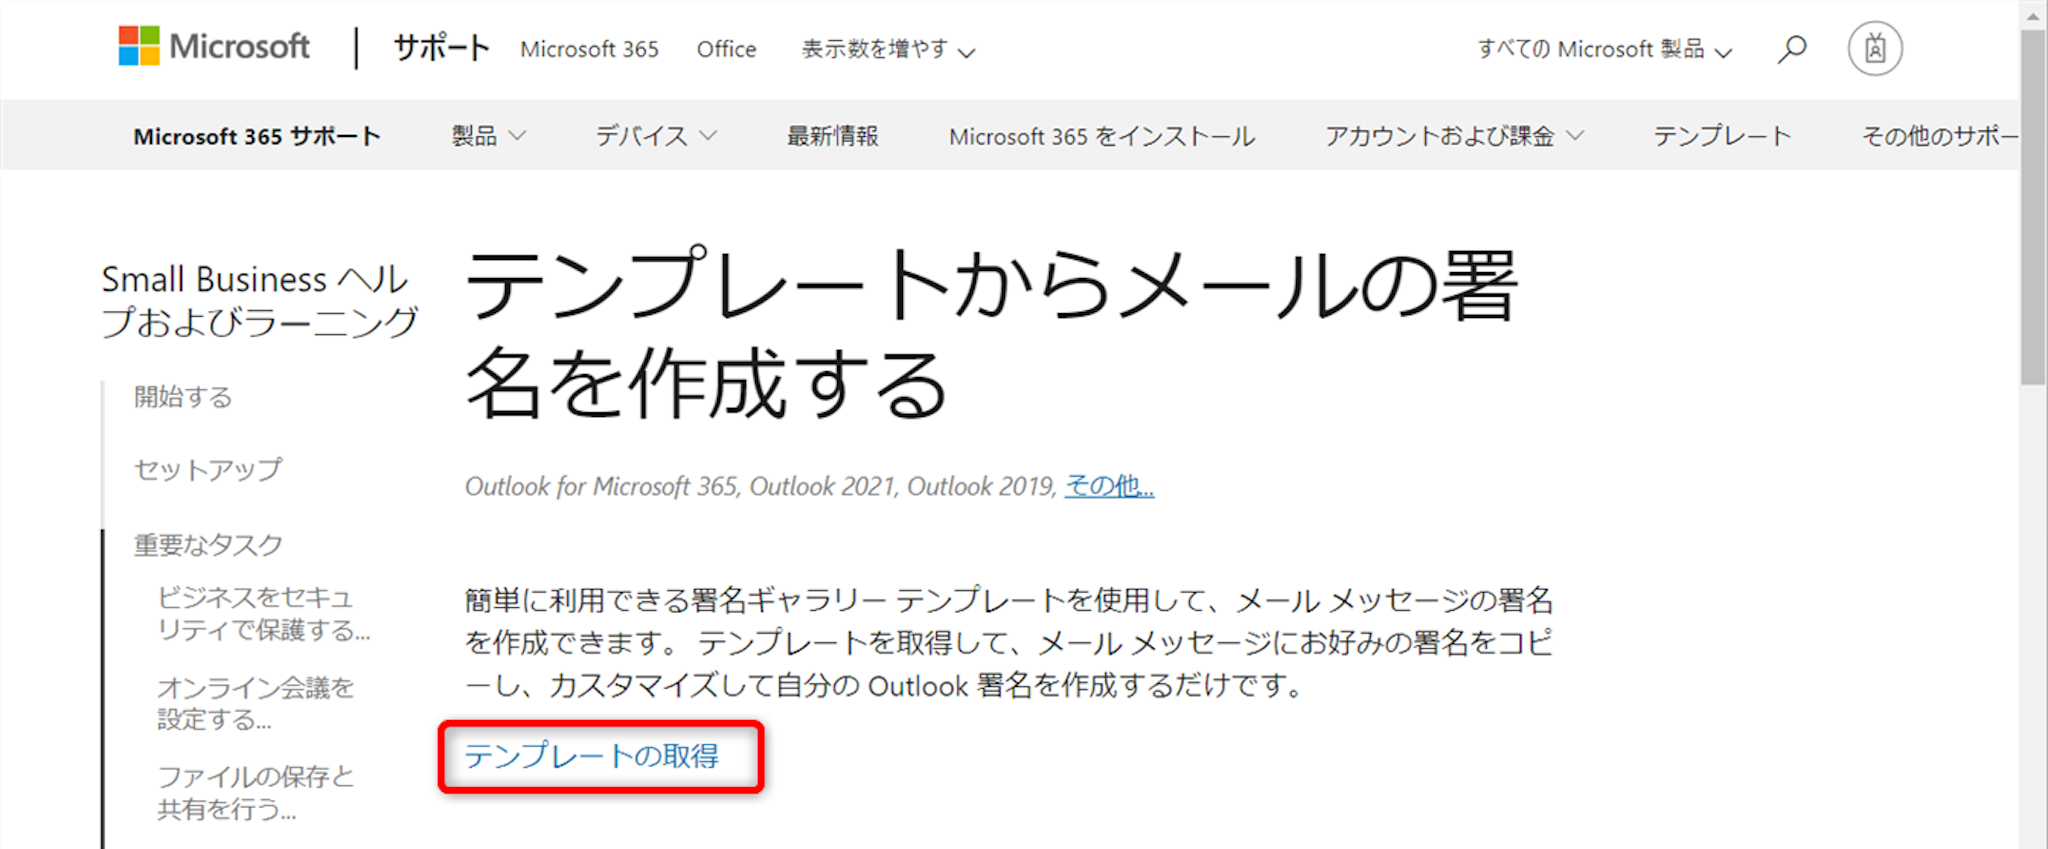Click the Microsoft logo
2048x849 pixels.
pos(214,46)
